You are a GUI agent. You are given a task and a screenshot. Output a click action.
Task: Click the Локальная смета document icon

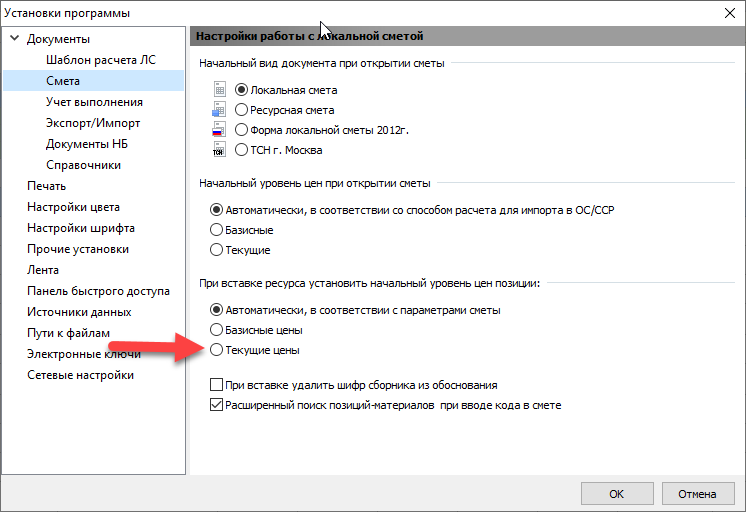pyautogui.click(x=220, y=90)
